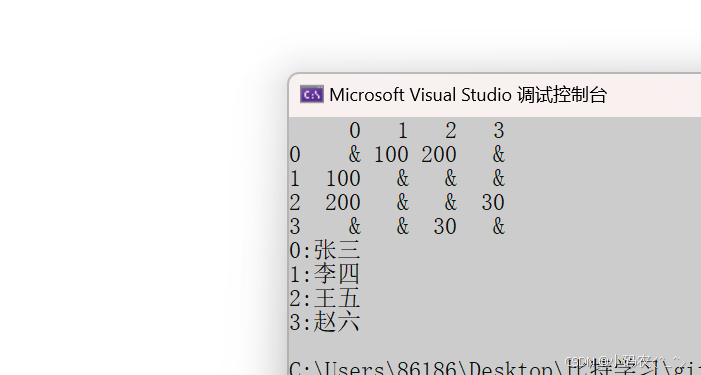This screenshot has height=375, width=701.
Task: Click the Microsoft Visual Studio window title
Action: [468, 95]
